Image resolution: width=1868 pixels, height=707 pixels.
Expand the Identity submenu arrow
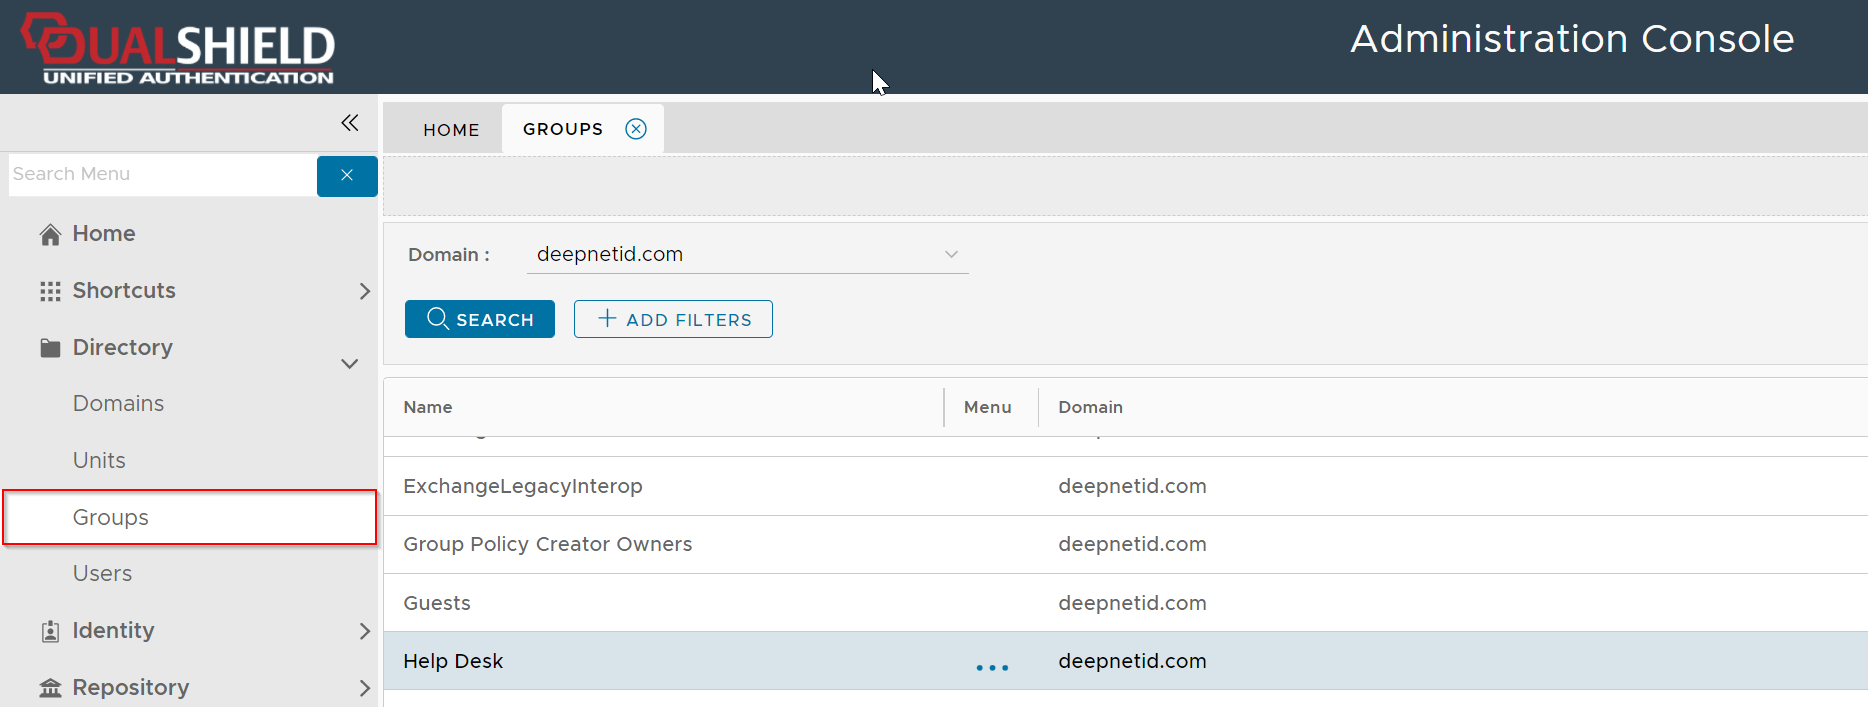(364, 631)
